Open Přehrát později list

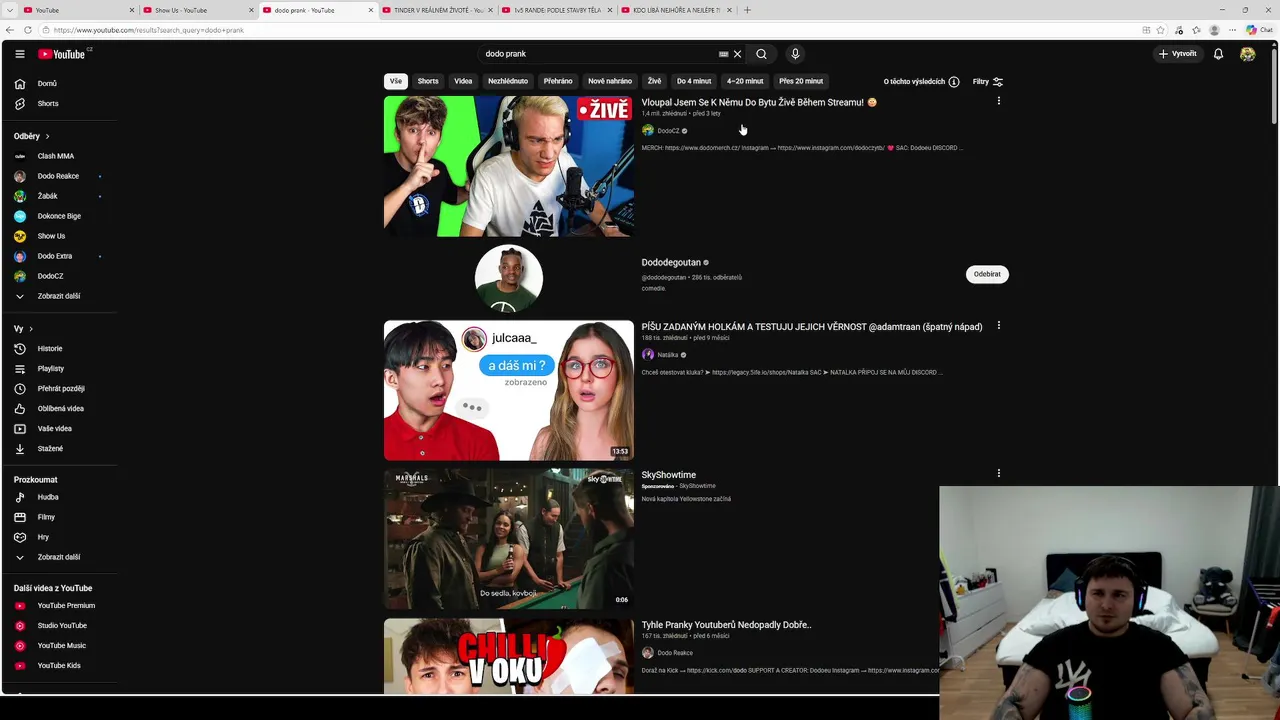tap(61, 389)
